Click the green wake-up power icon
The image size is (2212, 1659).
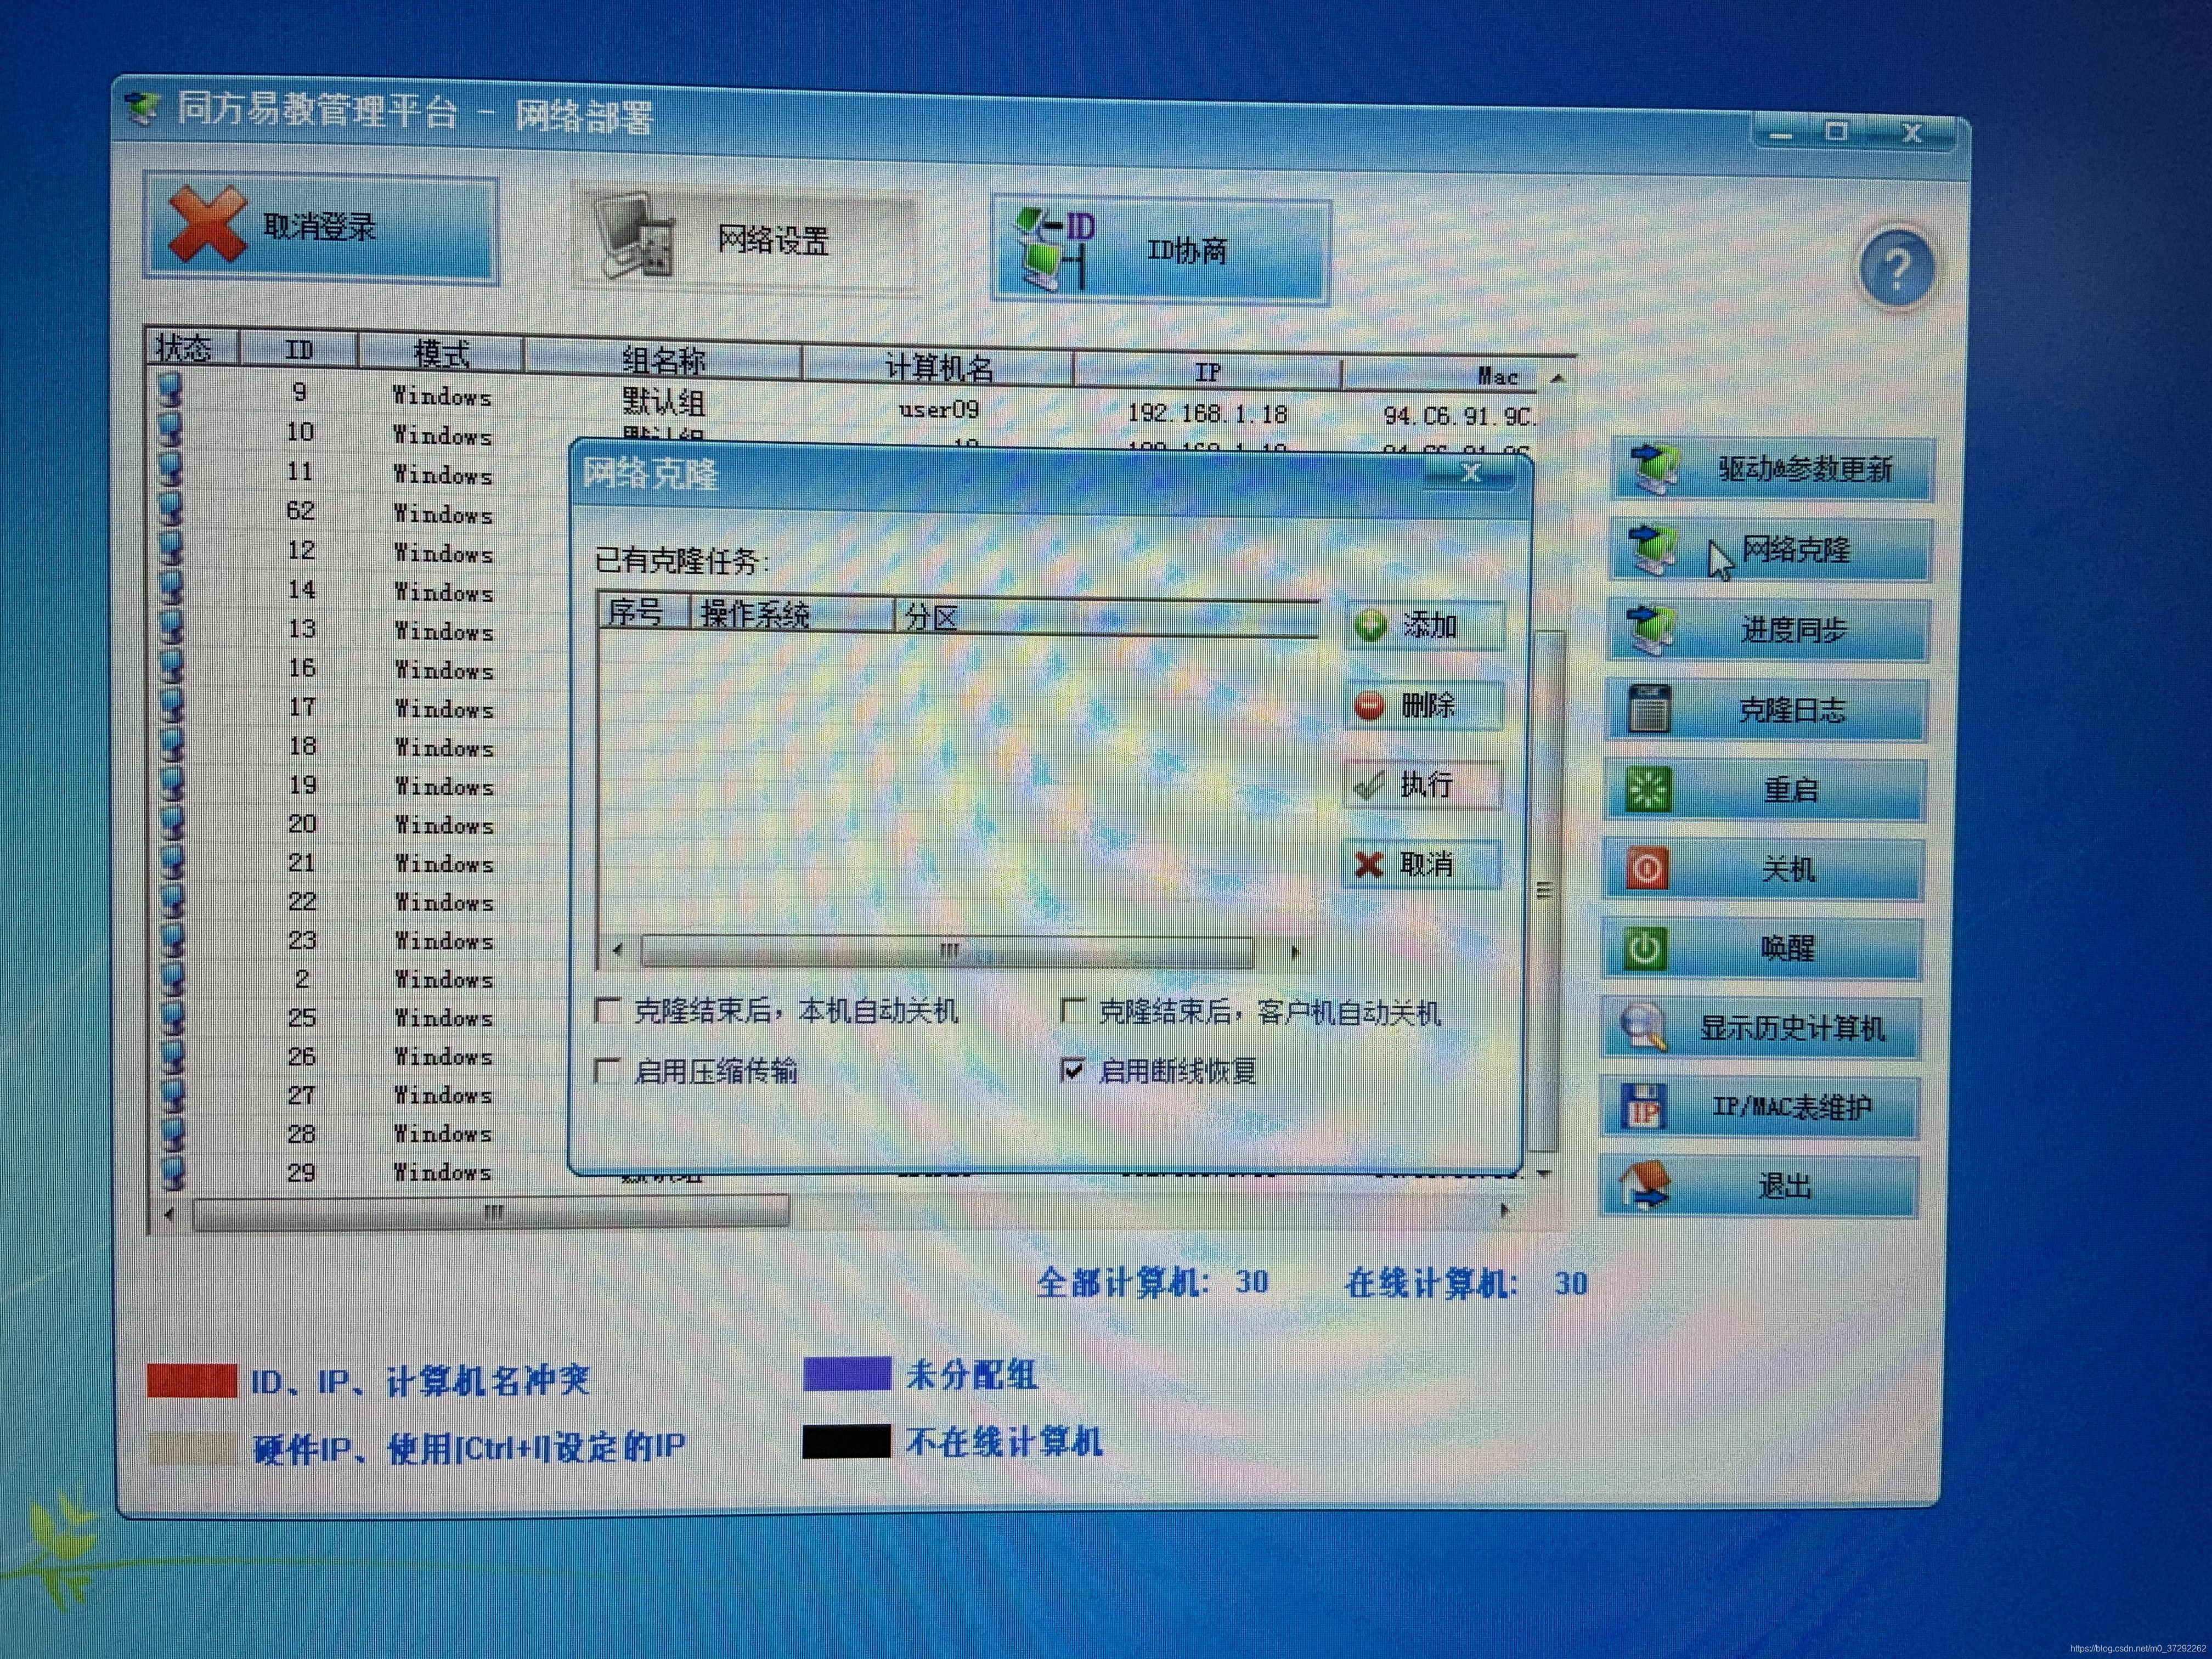click(x=1645, y=948)
